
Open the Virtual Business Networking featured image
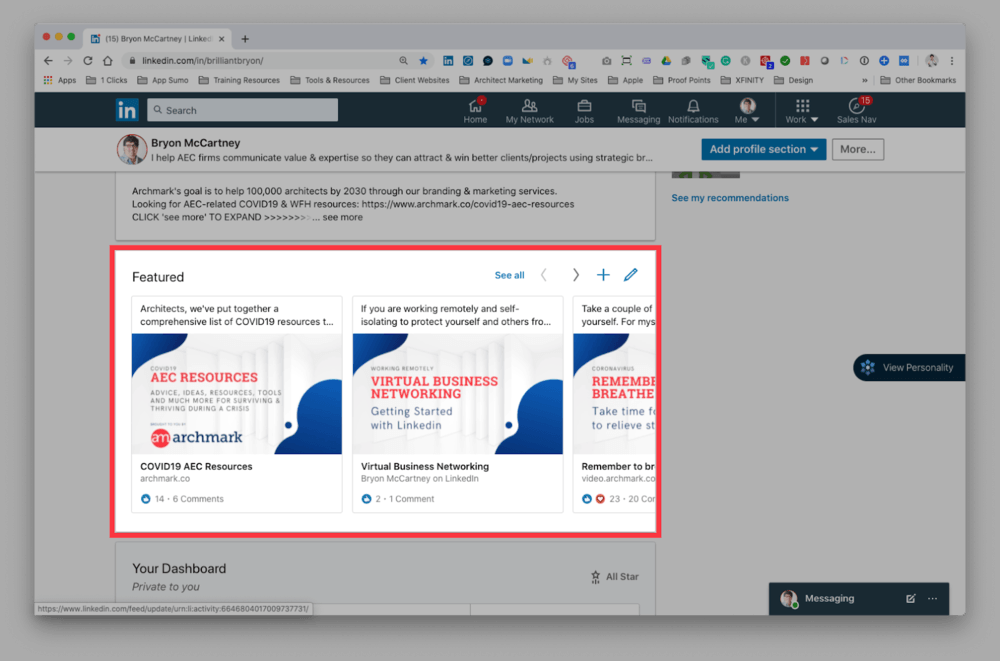(x=457, y=394)
